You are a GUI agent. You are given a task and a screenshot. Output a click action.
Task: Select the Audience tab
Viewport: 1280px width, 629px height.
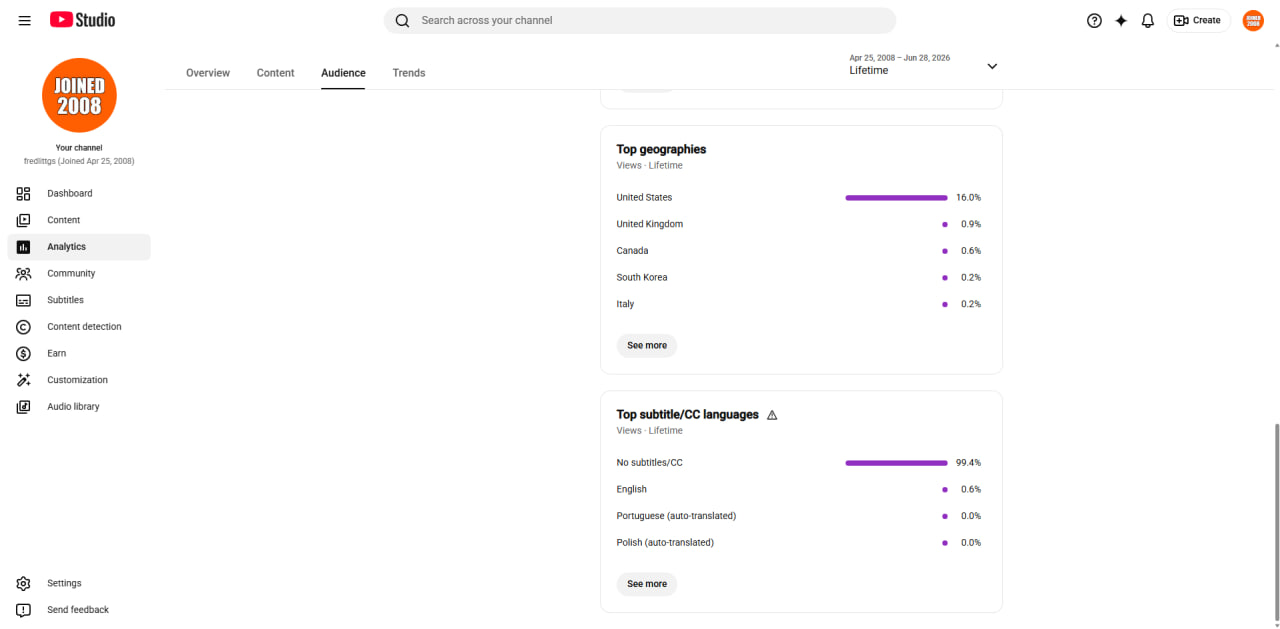click(x=343, y=73)
